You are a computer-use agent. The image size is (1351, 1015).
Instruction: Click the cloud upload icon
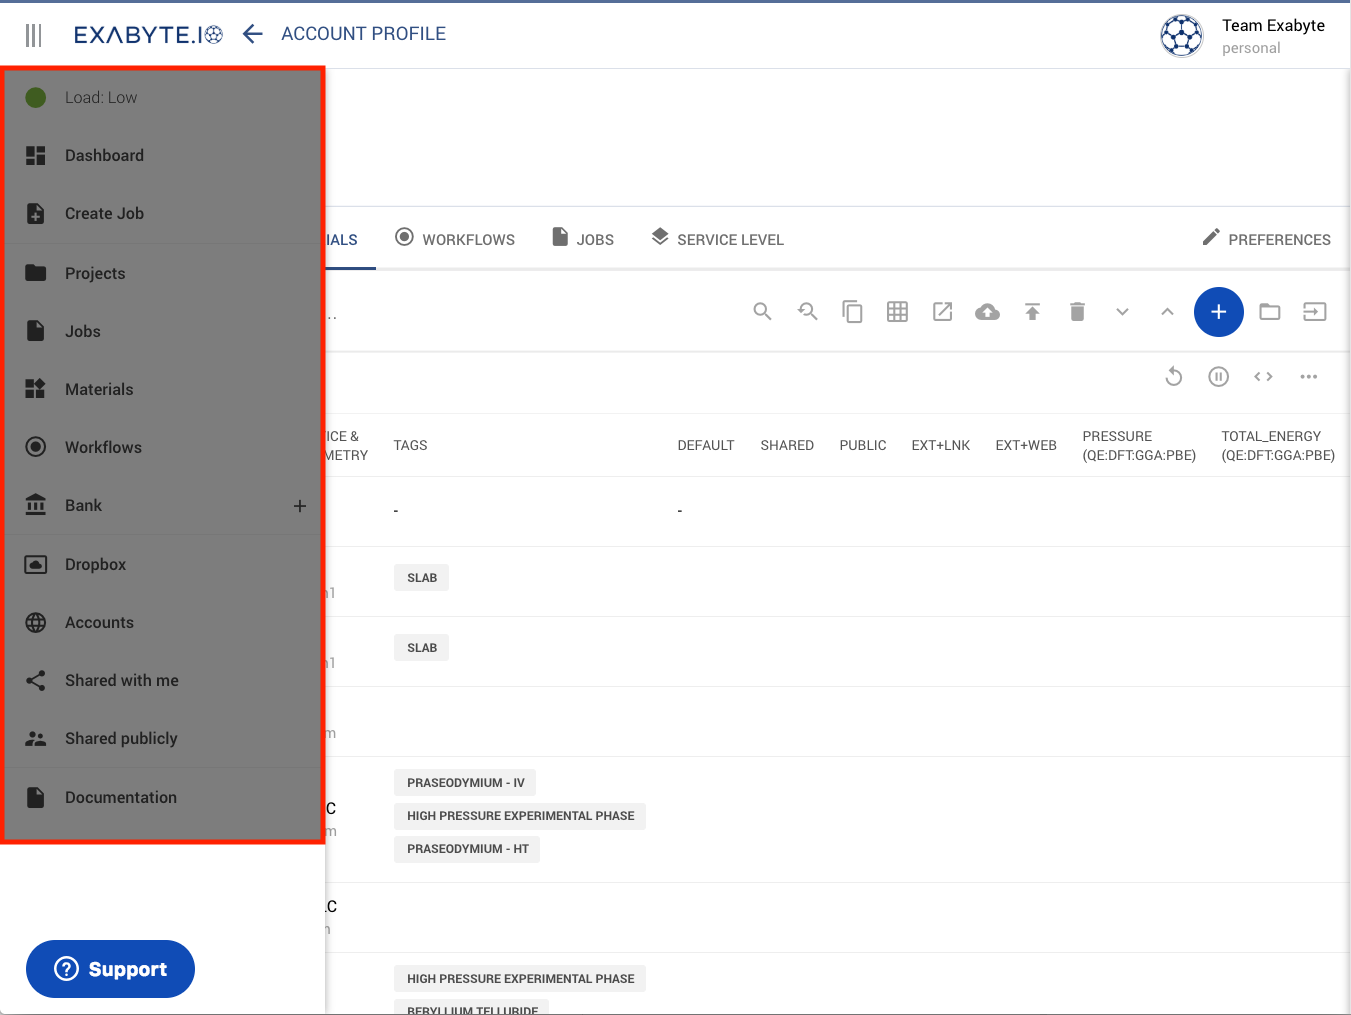coord(987,312)
